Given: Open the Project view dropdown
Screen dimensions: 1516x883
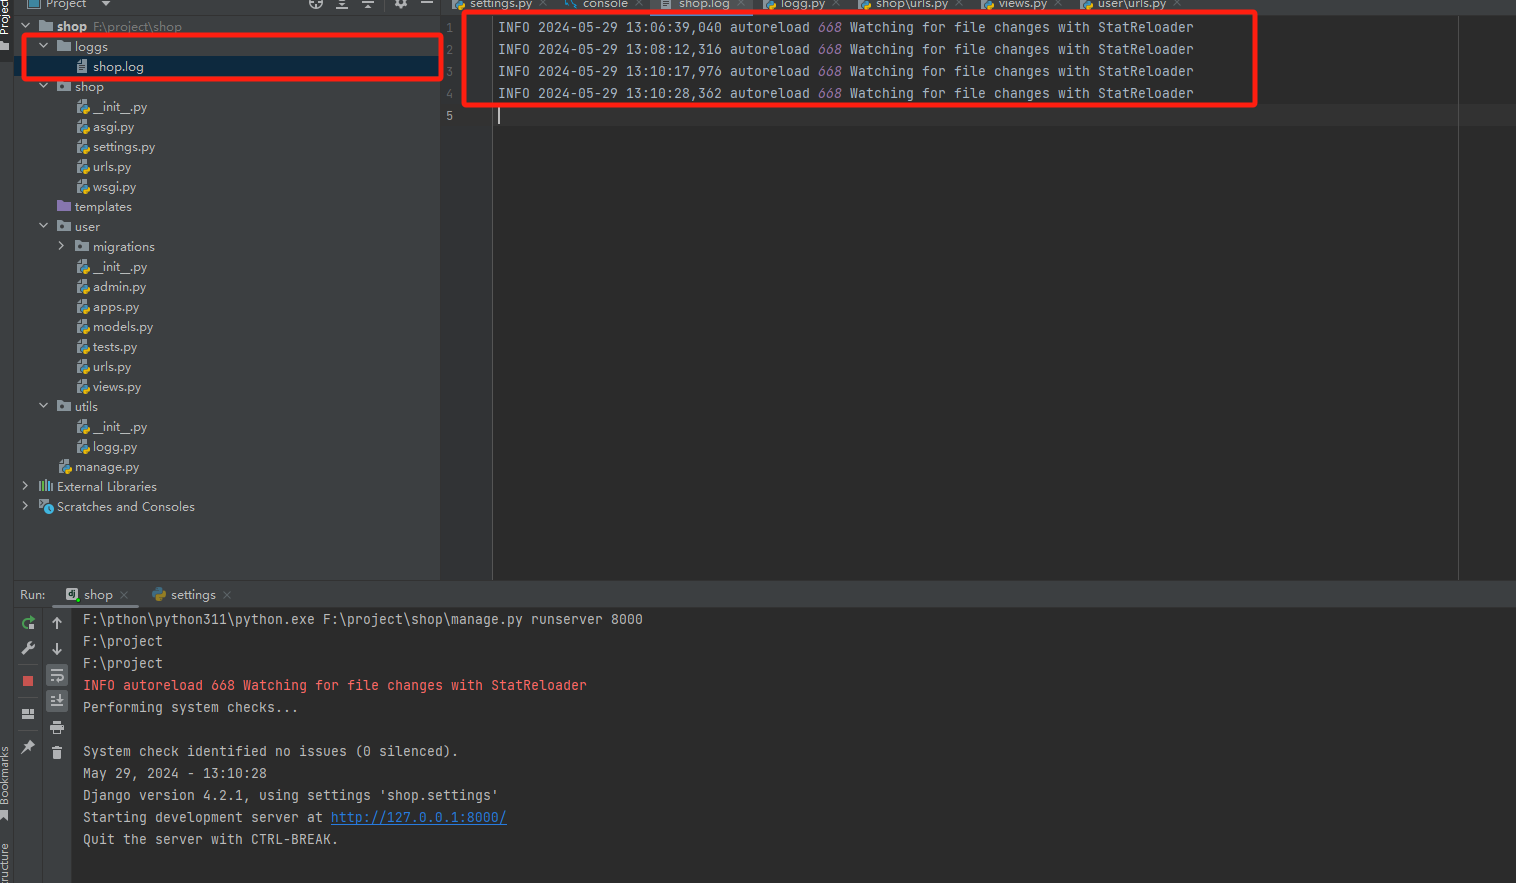Looking at the screenshot, I should point(106,4).
